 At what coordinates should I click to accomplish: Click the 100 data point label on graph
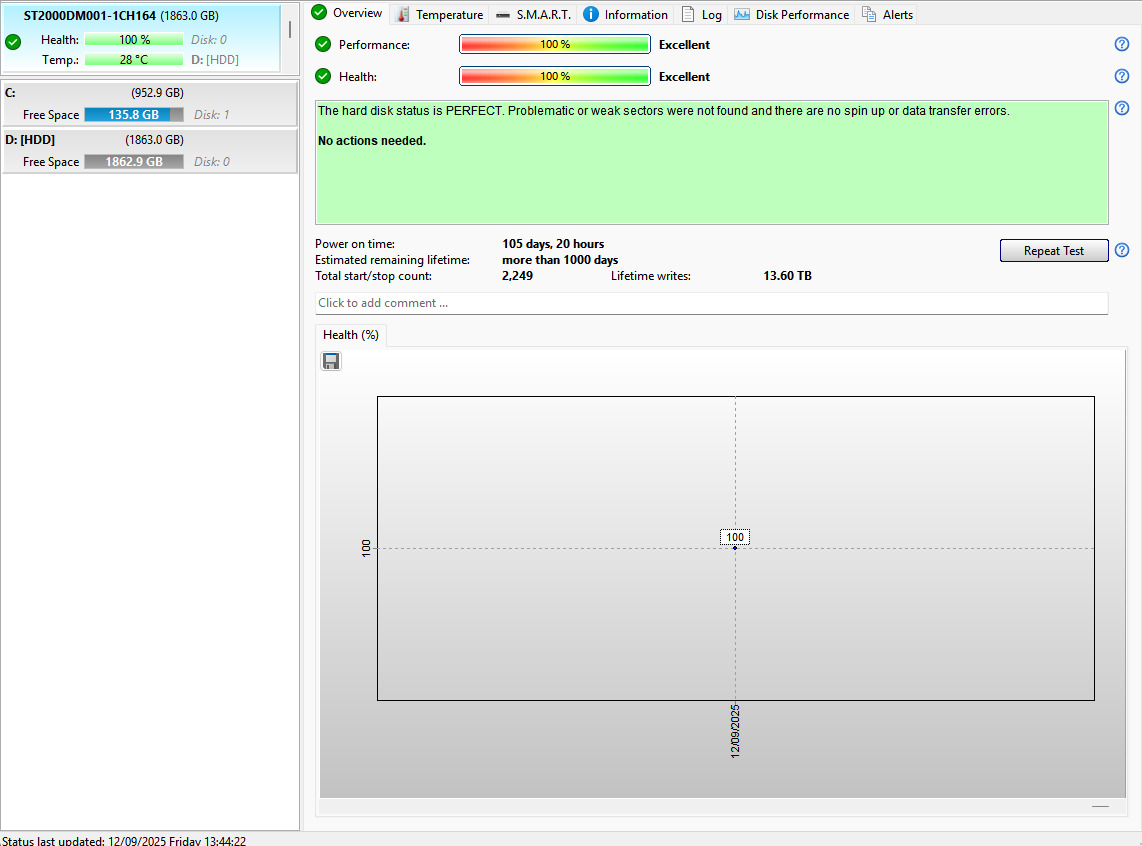(x=735, y=537)
